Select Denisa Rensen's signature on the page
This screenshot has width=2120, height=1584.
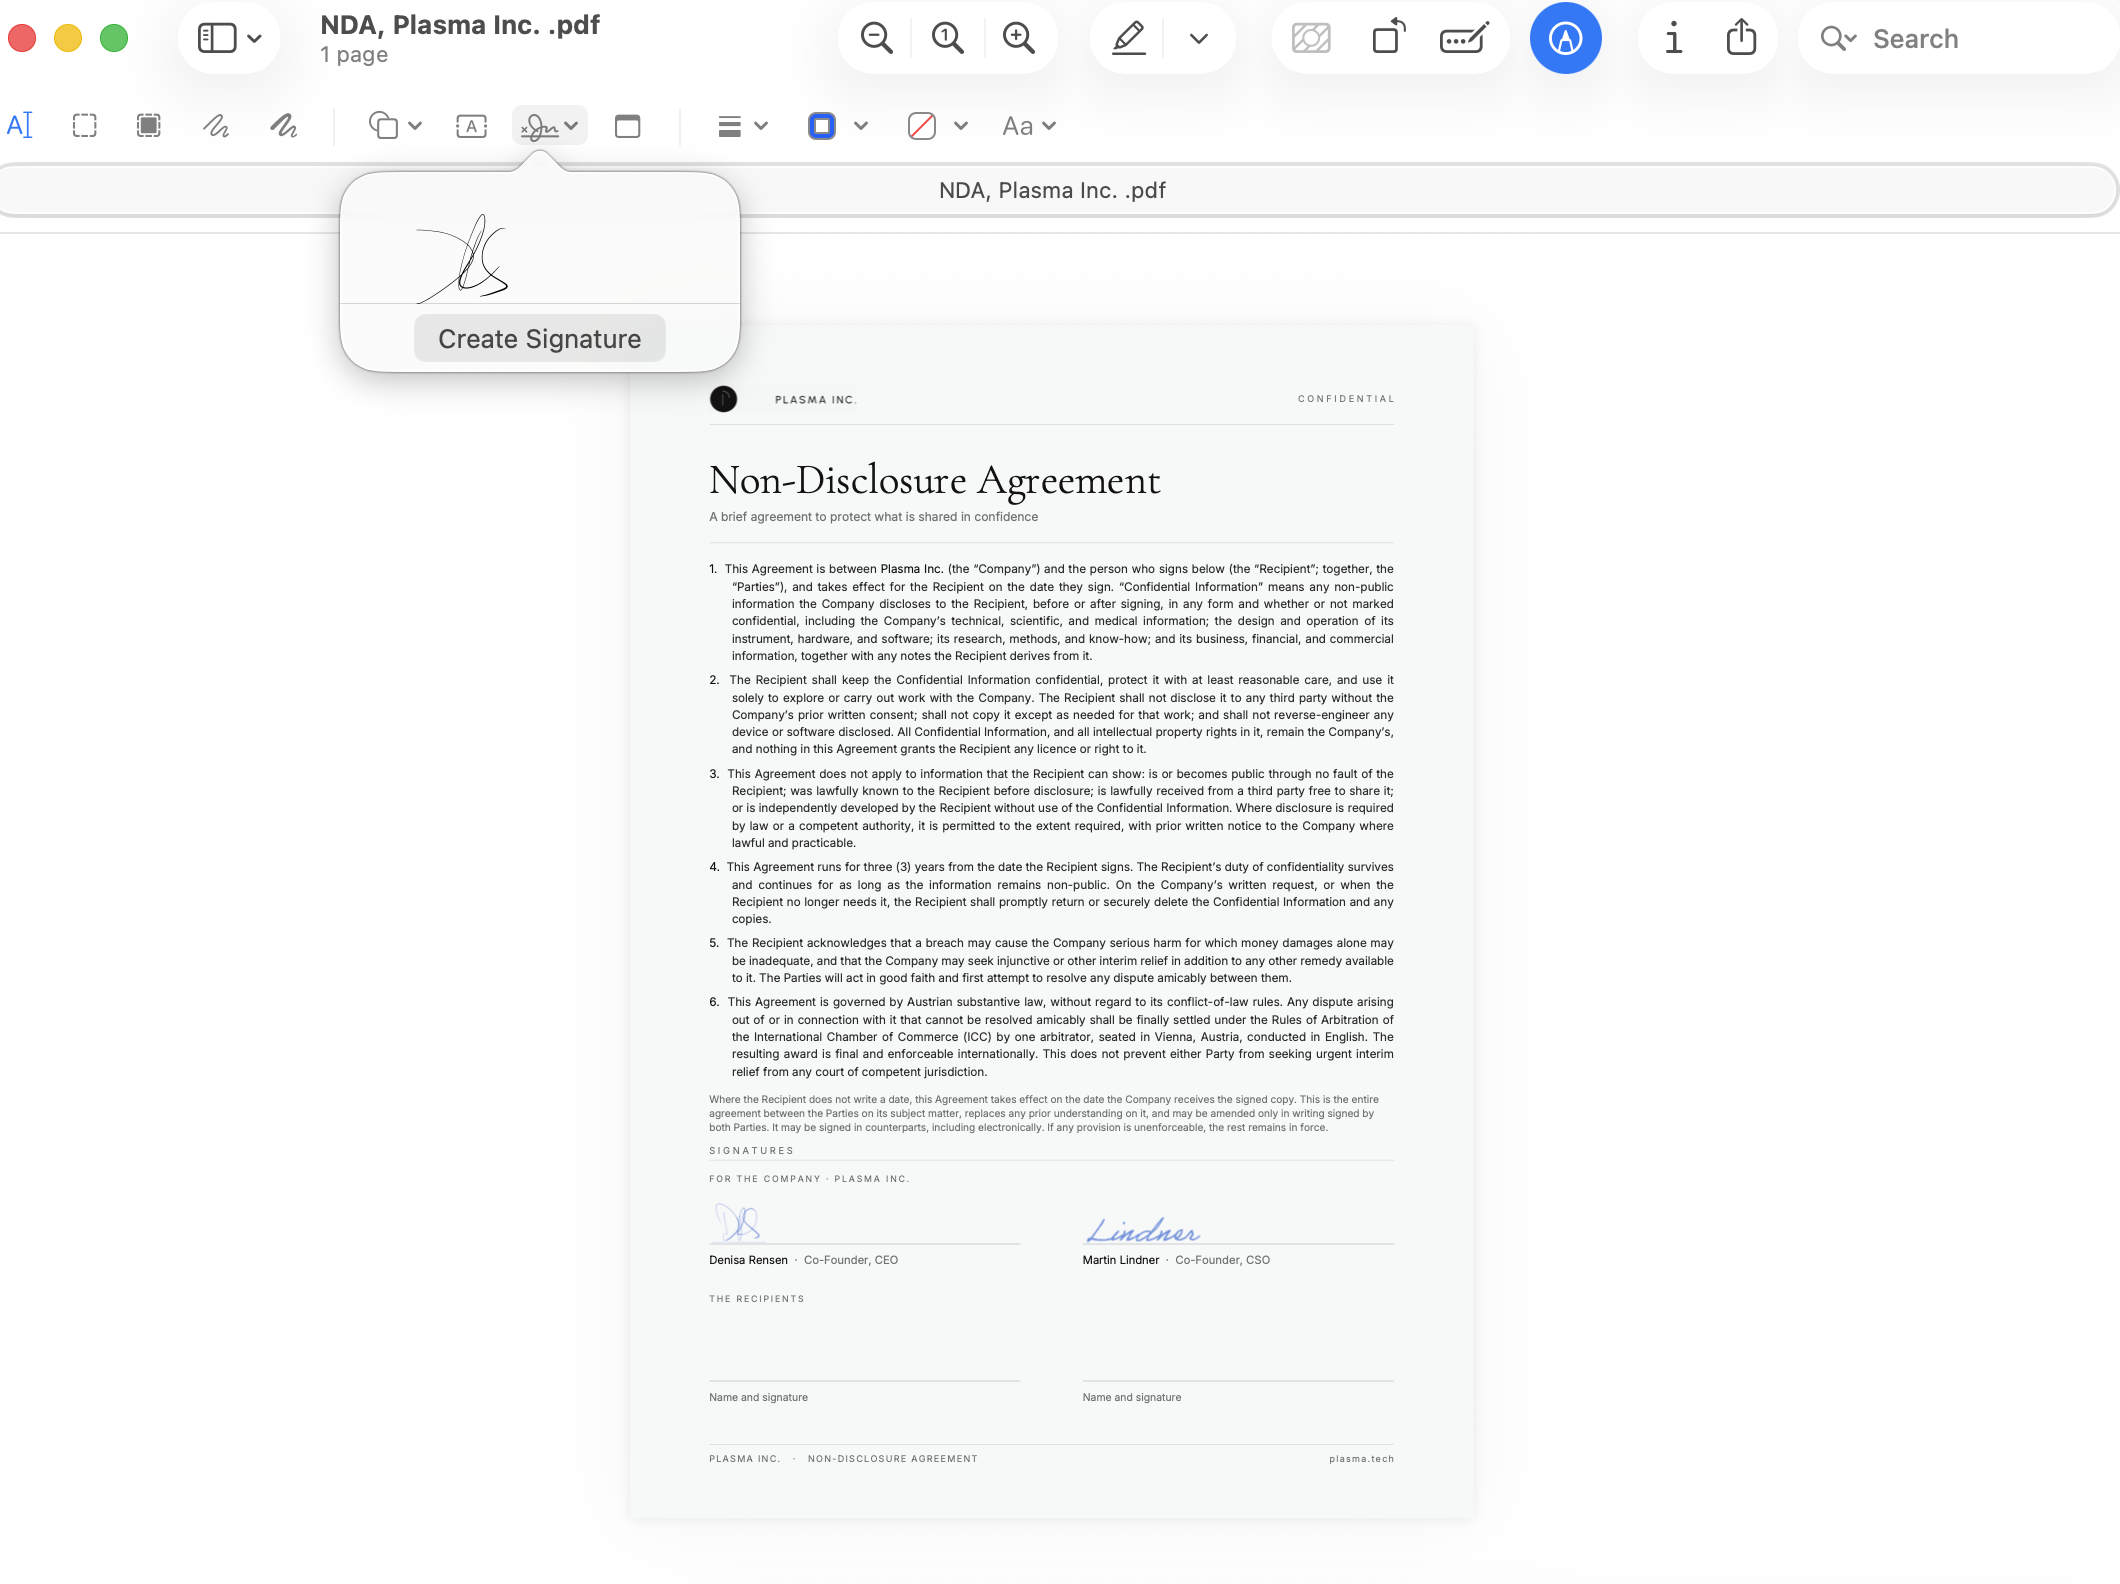click(x=738, y=1222)
